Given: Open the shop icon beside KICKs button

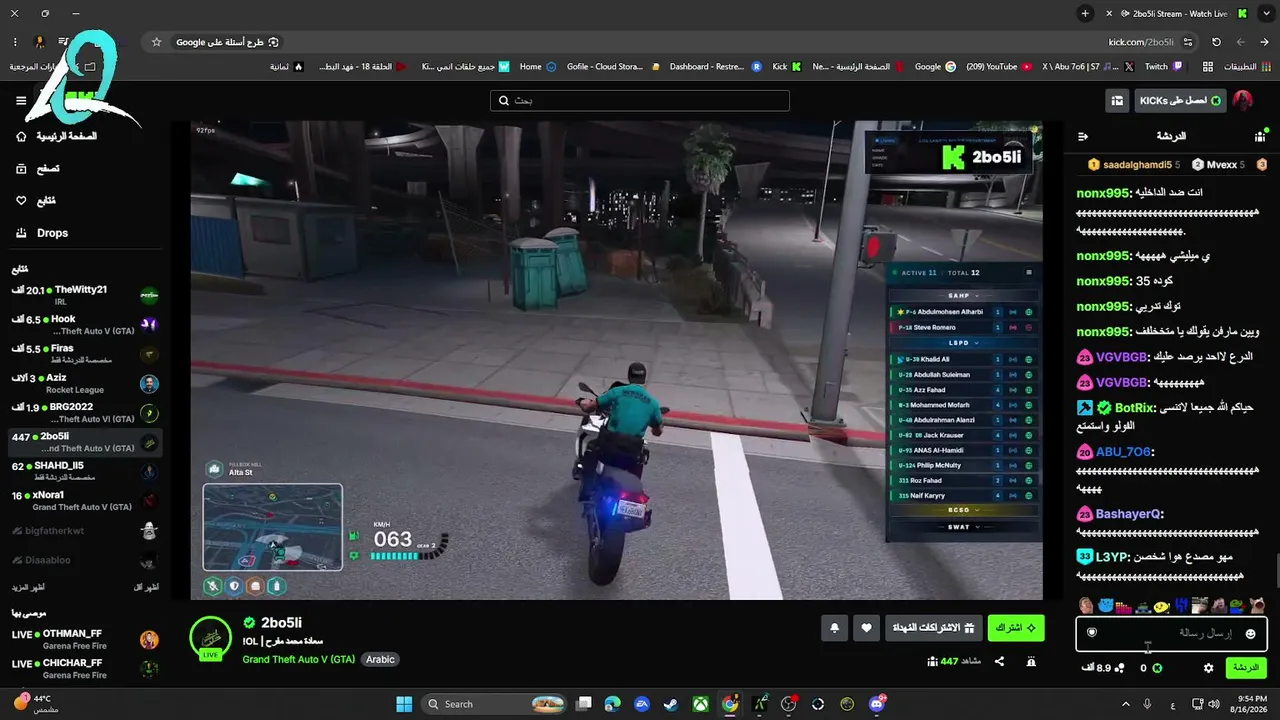Looking at the screenshot, I should tap(1117, 101).
